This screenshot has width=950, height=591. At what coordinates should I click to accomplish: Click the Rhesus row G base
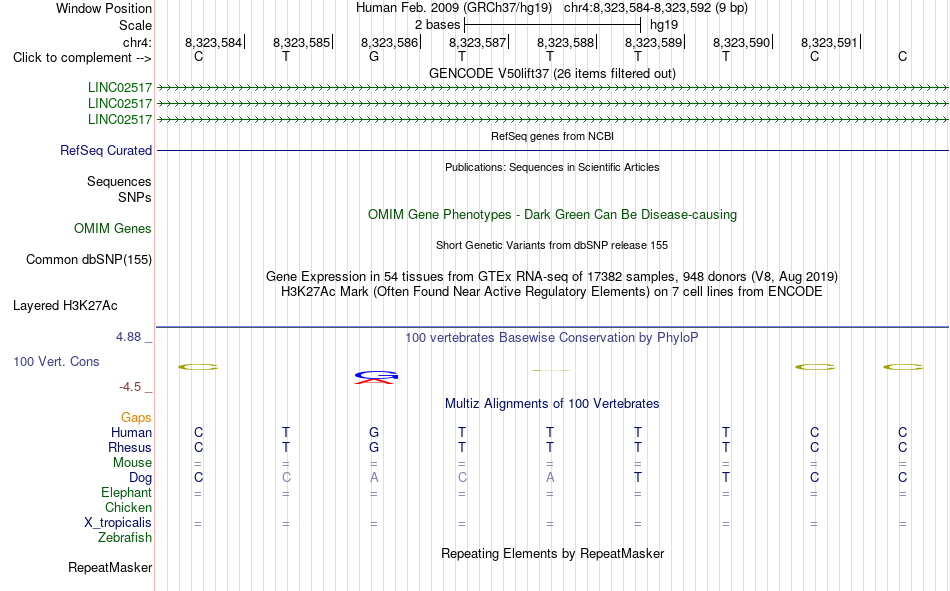pyautogui.click(x=374, y=447)
